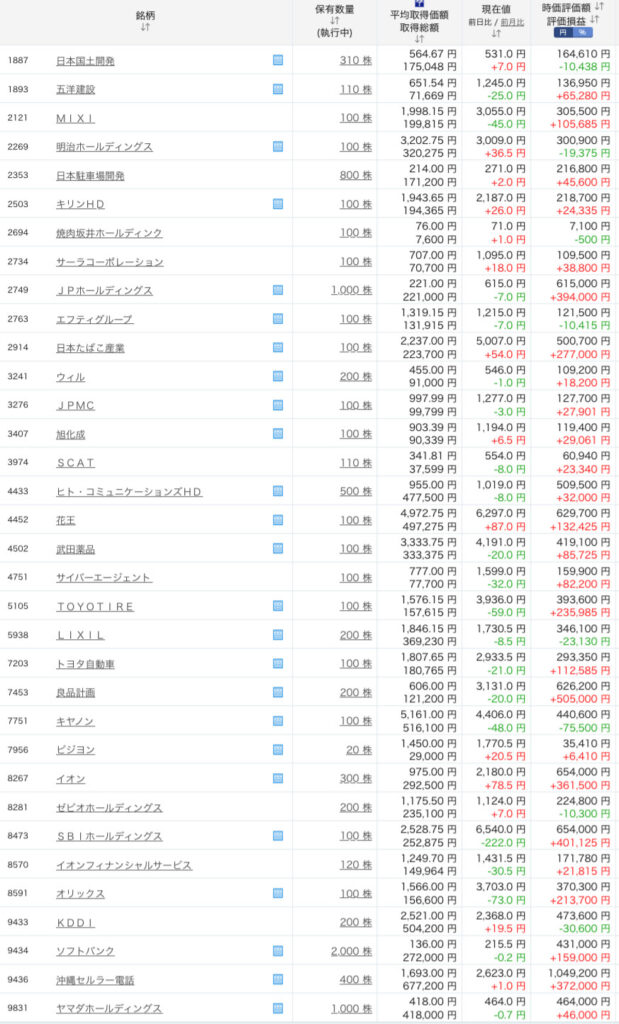Open memo icon for 日本国土開発

click(x=278, y=61)
